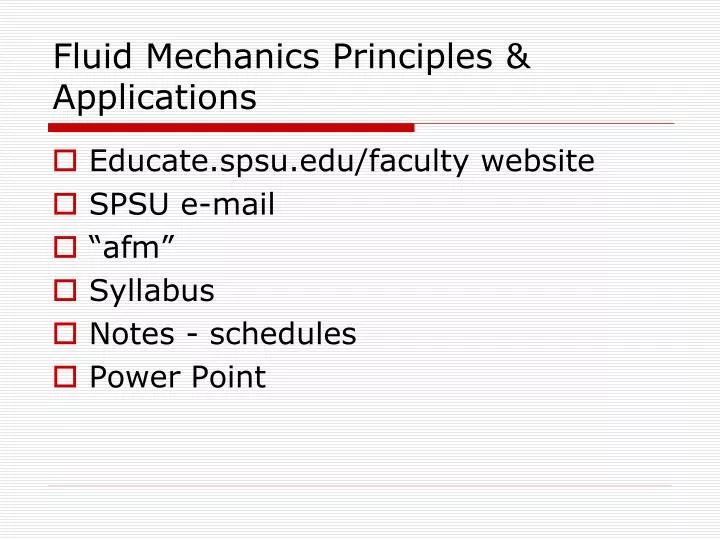Click the SPSU e-mail text line

pyautogui.click(x=182, y=204)
